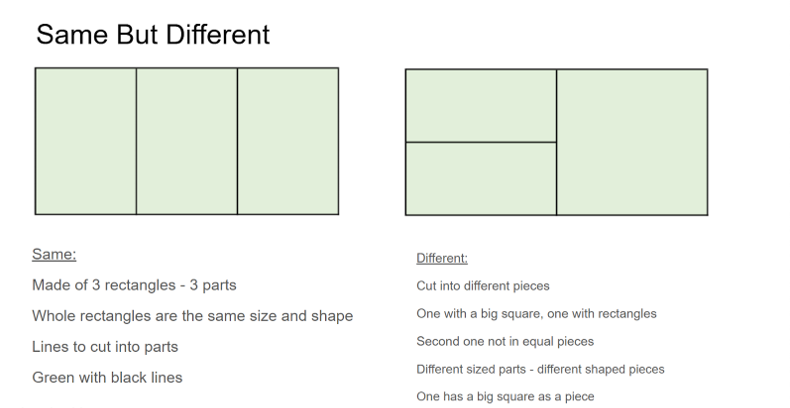
Task: Click "Whole rectangles are the same size and shape"
Action: point(192,316)
